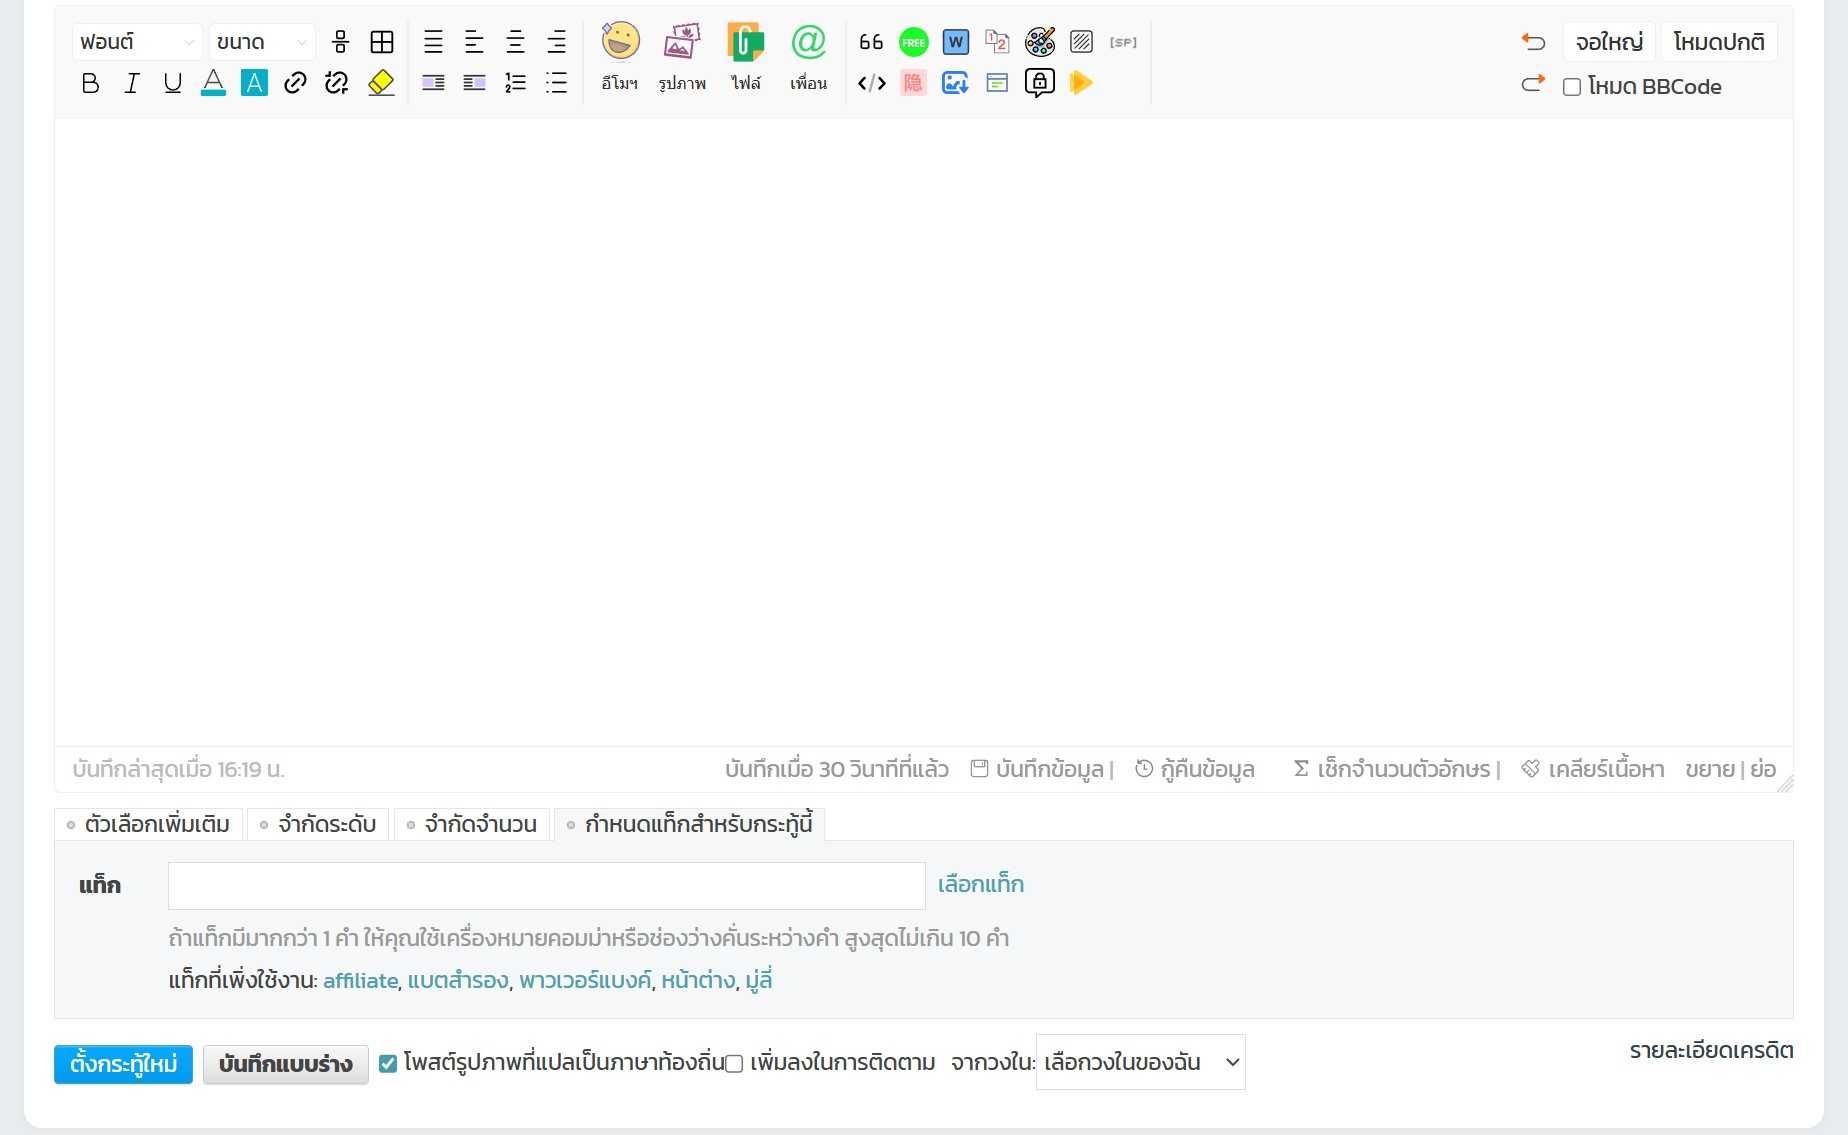Insert a code block
This screenshot has width=1848, height=1135.
[x=871, y=83]
